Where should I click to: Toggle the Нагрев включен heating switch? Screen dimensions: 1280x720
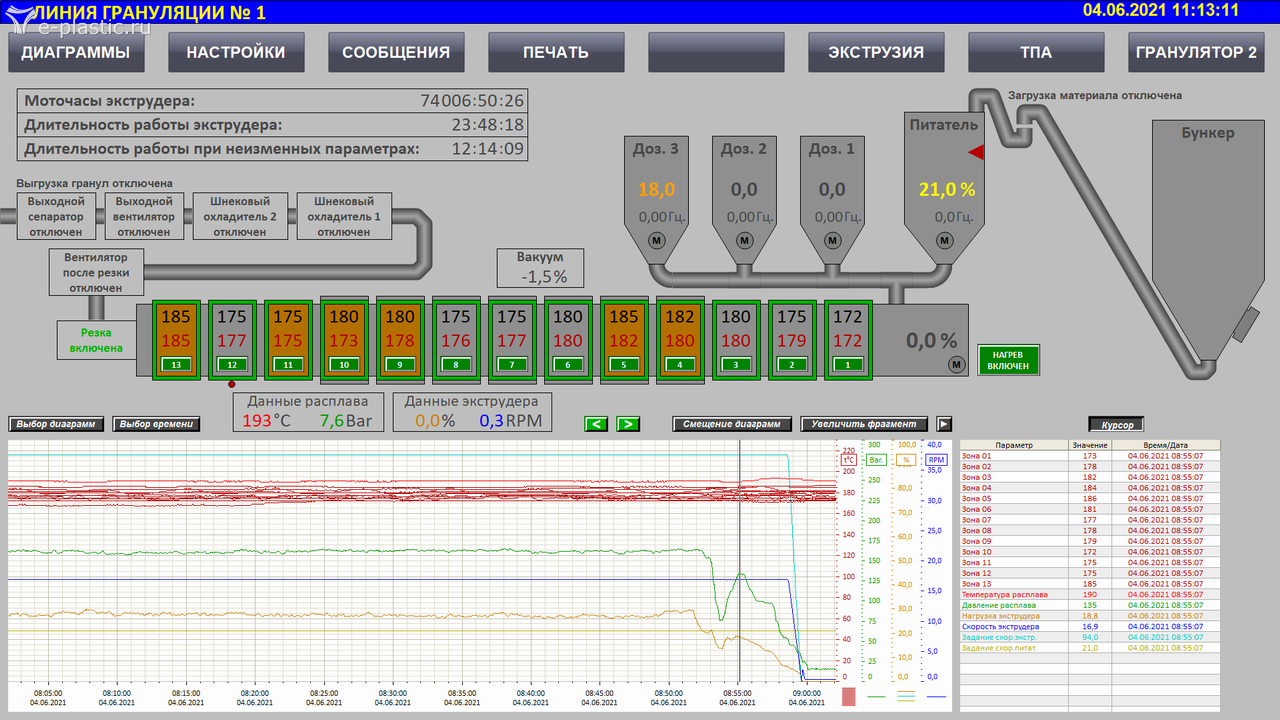pos(1008,360)
